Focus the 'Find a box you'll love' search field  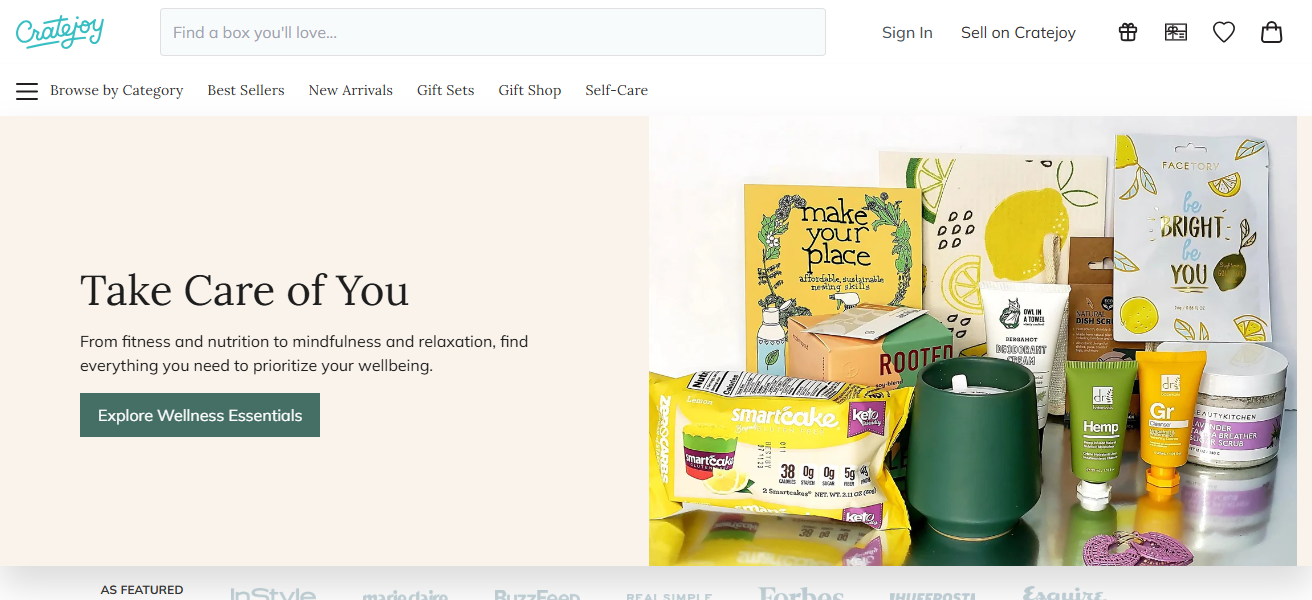pyautogui.click(x=493, y=32)
